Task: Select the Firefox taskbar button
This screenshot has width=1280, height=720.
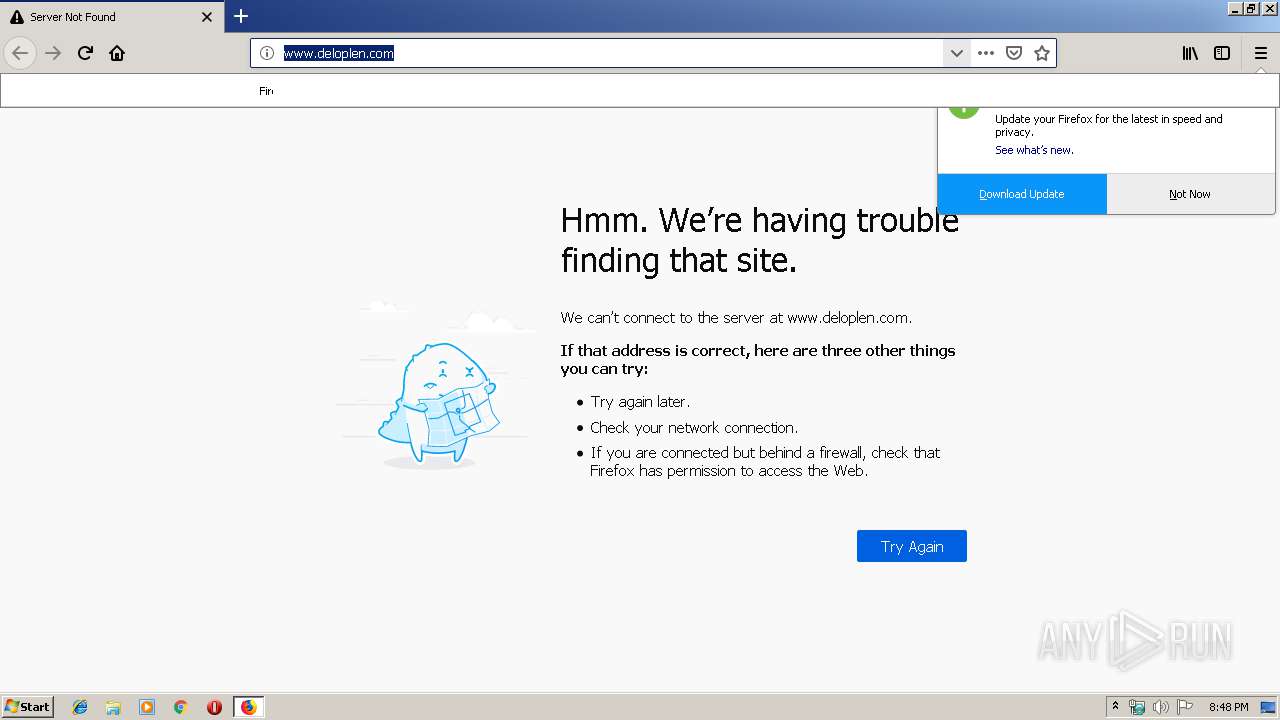Action: click(248, 707)
